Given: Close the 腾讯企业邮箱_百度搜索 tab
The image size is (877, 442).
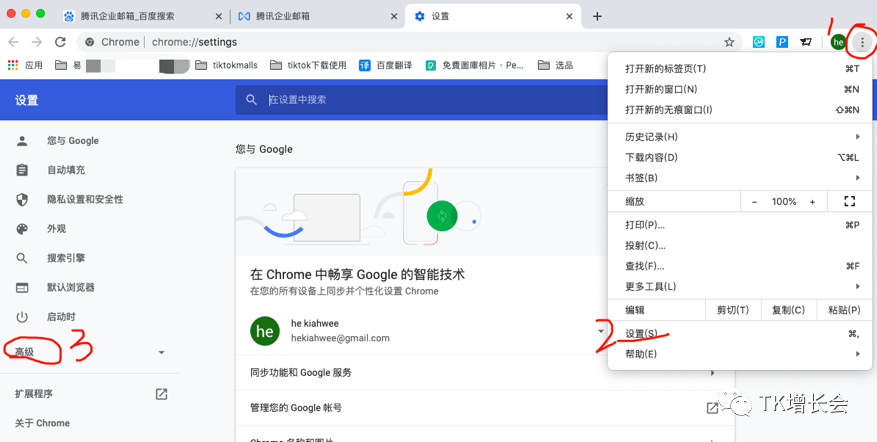Looking at the screenshot, I should (x=219, y=16).
